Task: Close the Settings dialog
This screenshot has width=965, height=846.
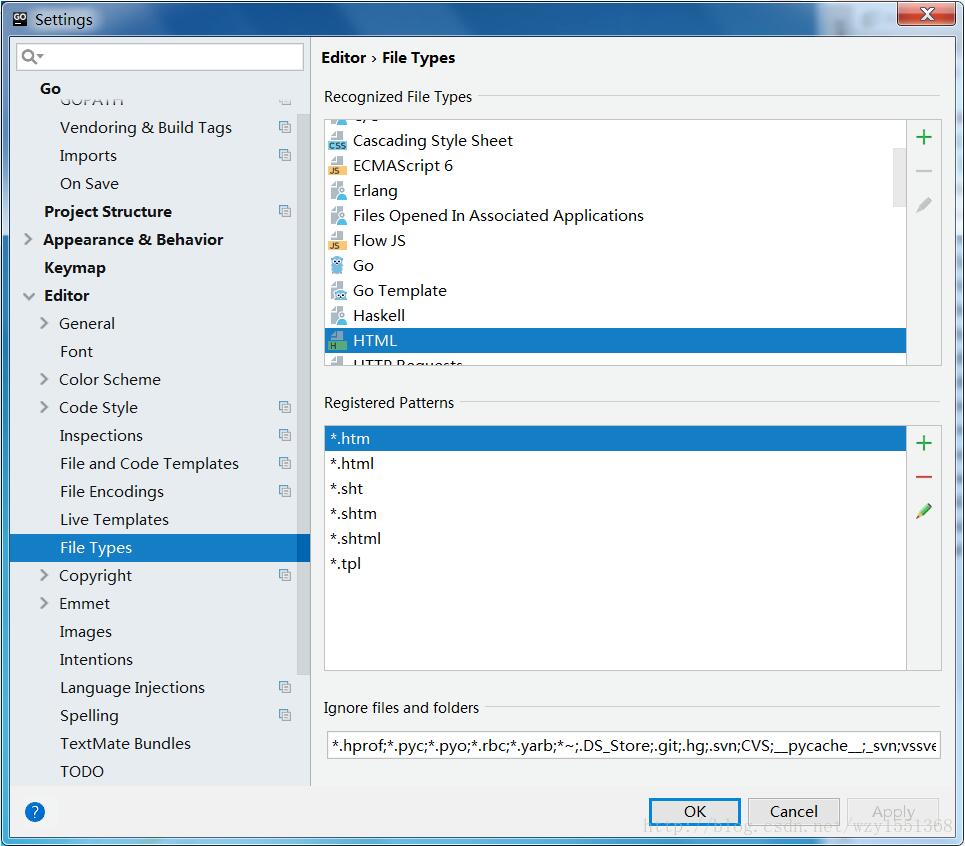Action: click(927, 14)
